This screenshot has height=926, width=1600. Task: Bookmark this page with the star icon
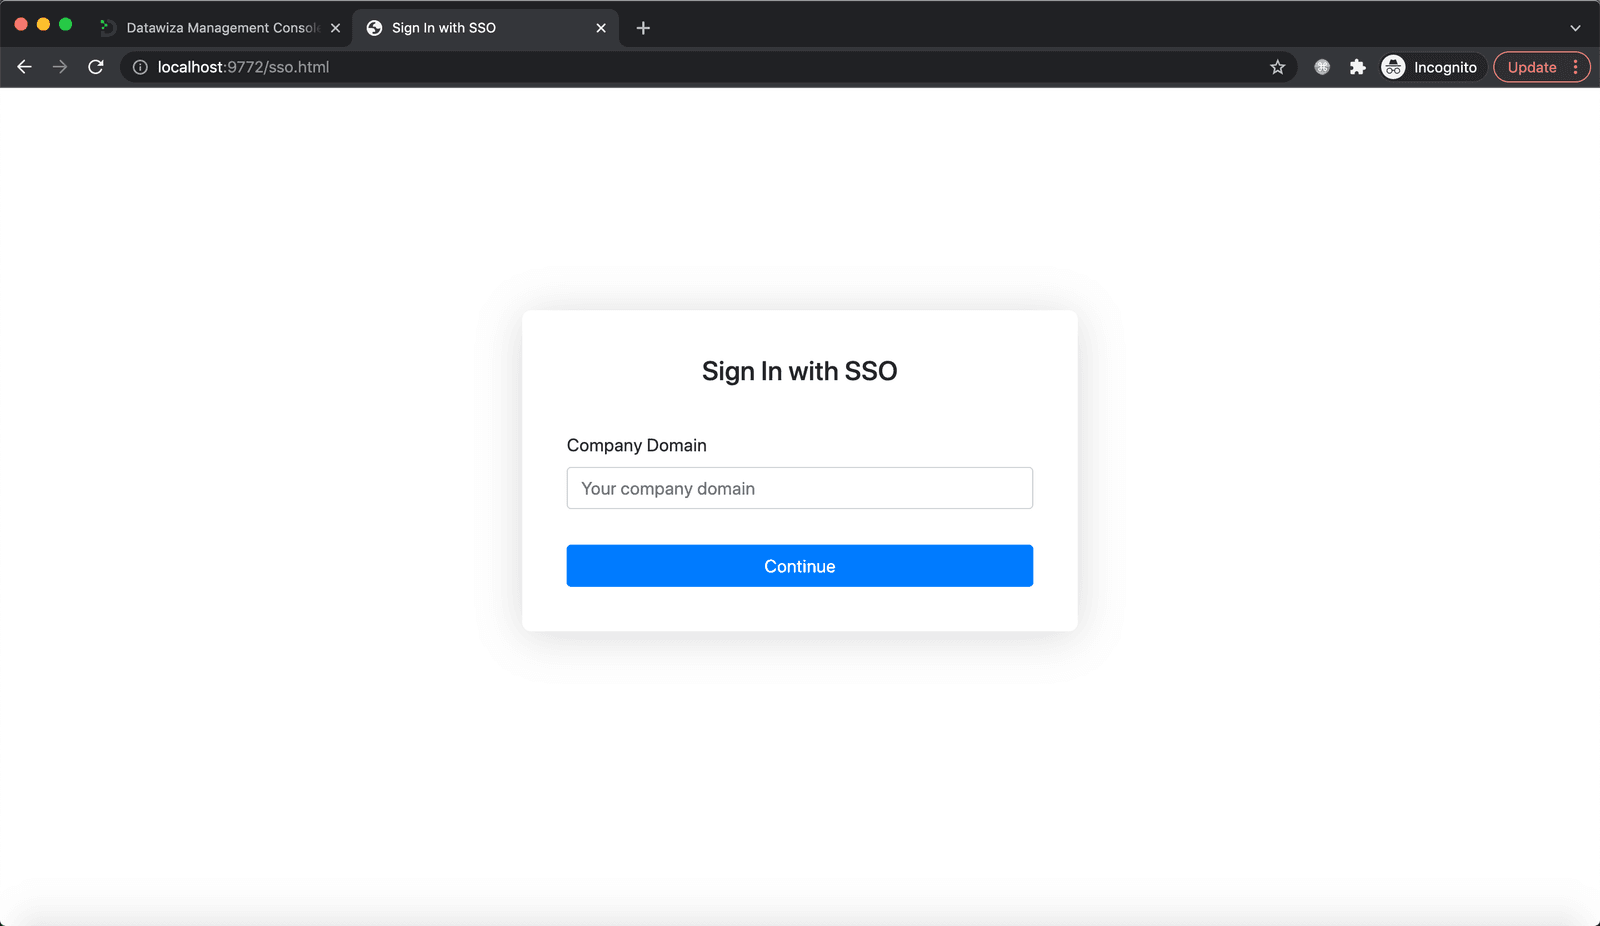click(1277, 67)
